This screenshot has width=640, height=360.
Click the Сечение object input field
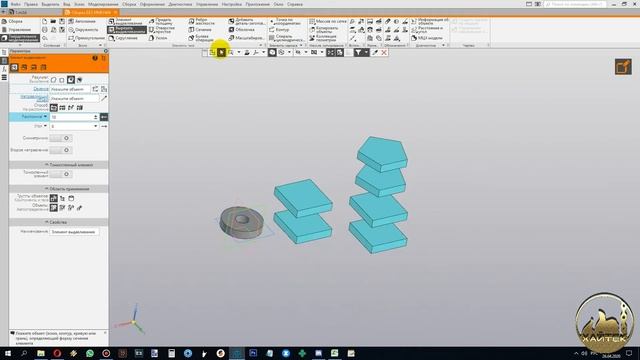70,89
